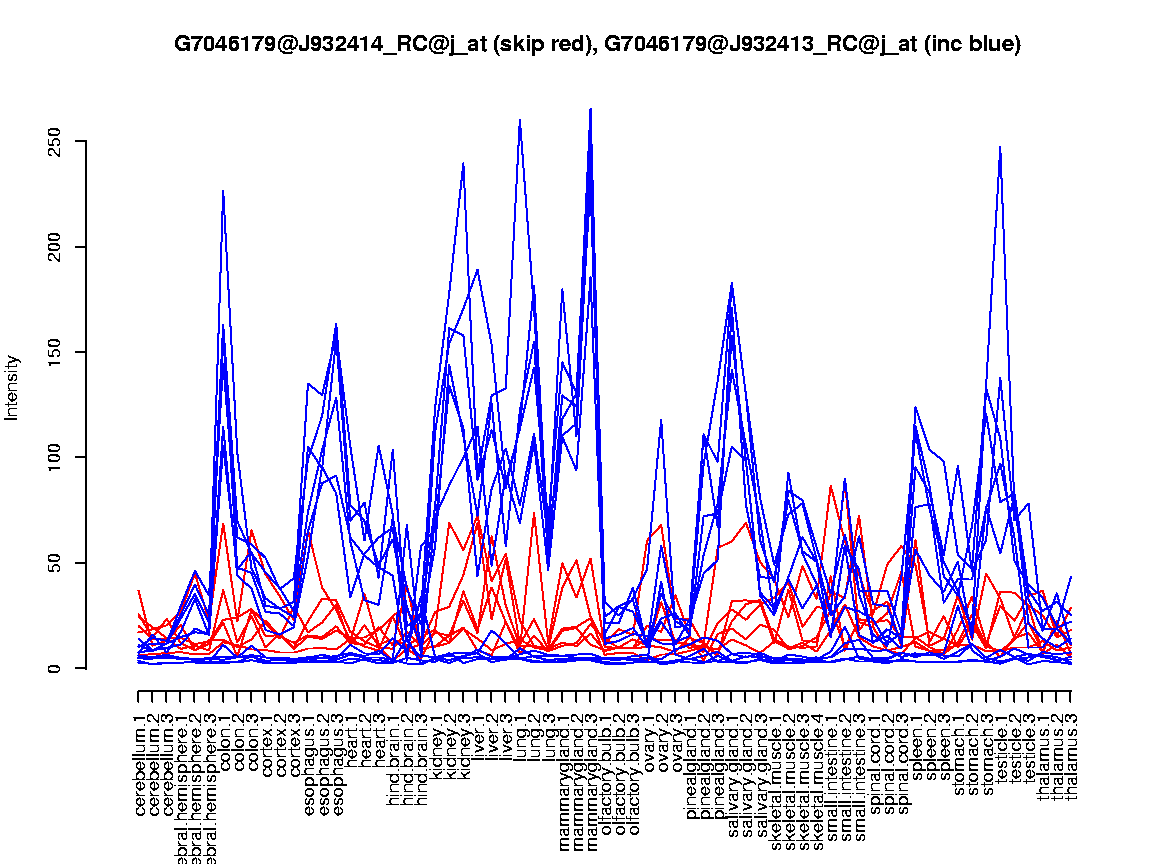Click the 200 y-axis tick label
Screen dimensions: 1152x864
(x=58, y=247)
